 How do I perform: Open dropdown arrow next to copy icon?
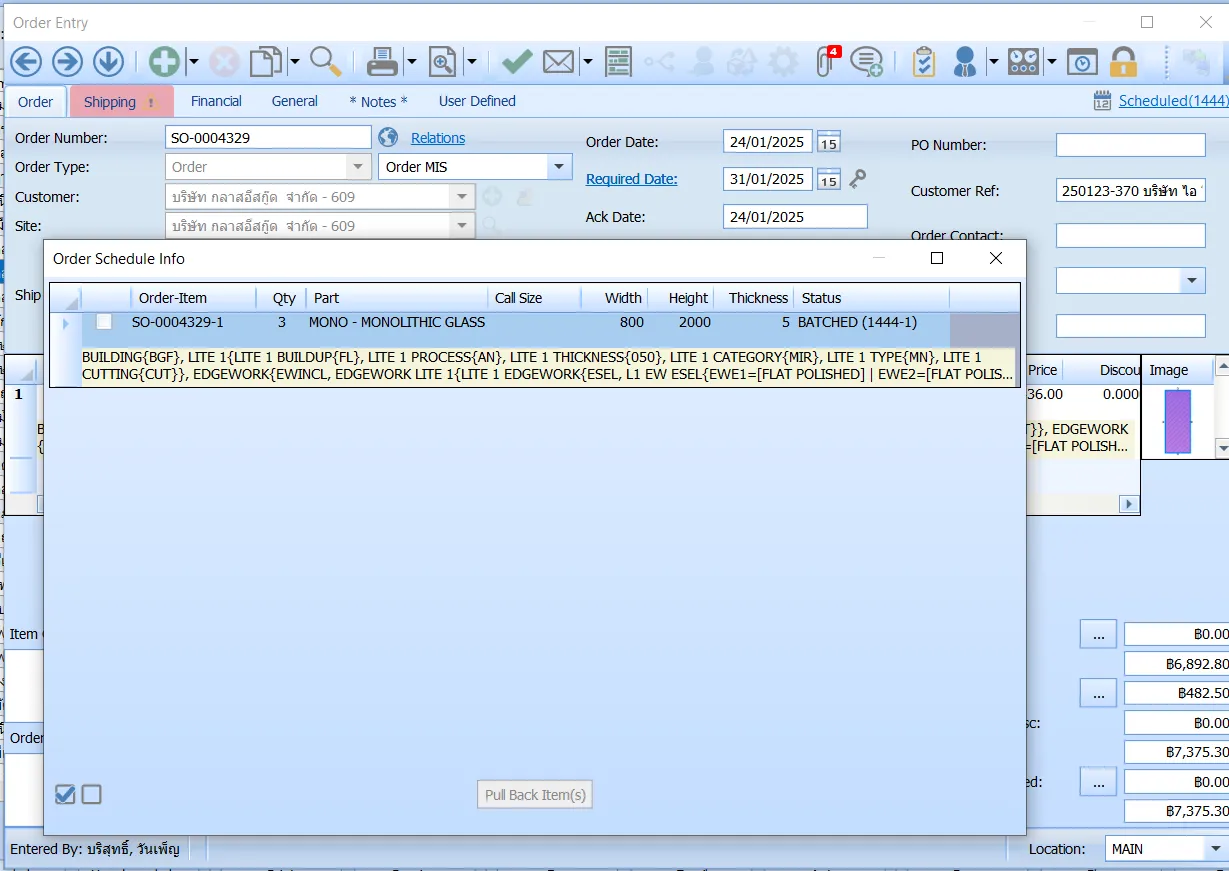295,62
